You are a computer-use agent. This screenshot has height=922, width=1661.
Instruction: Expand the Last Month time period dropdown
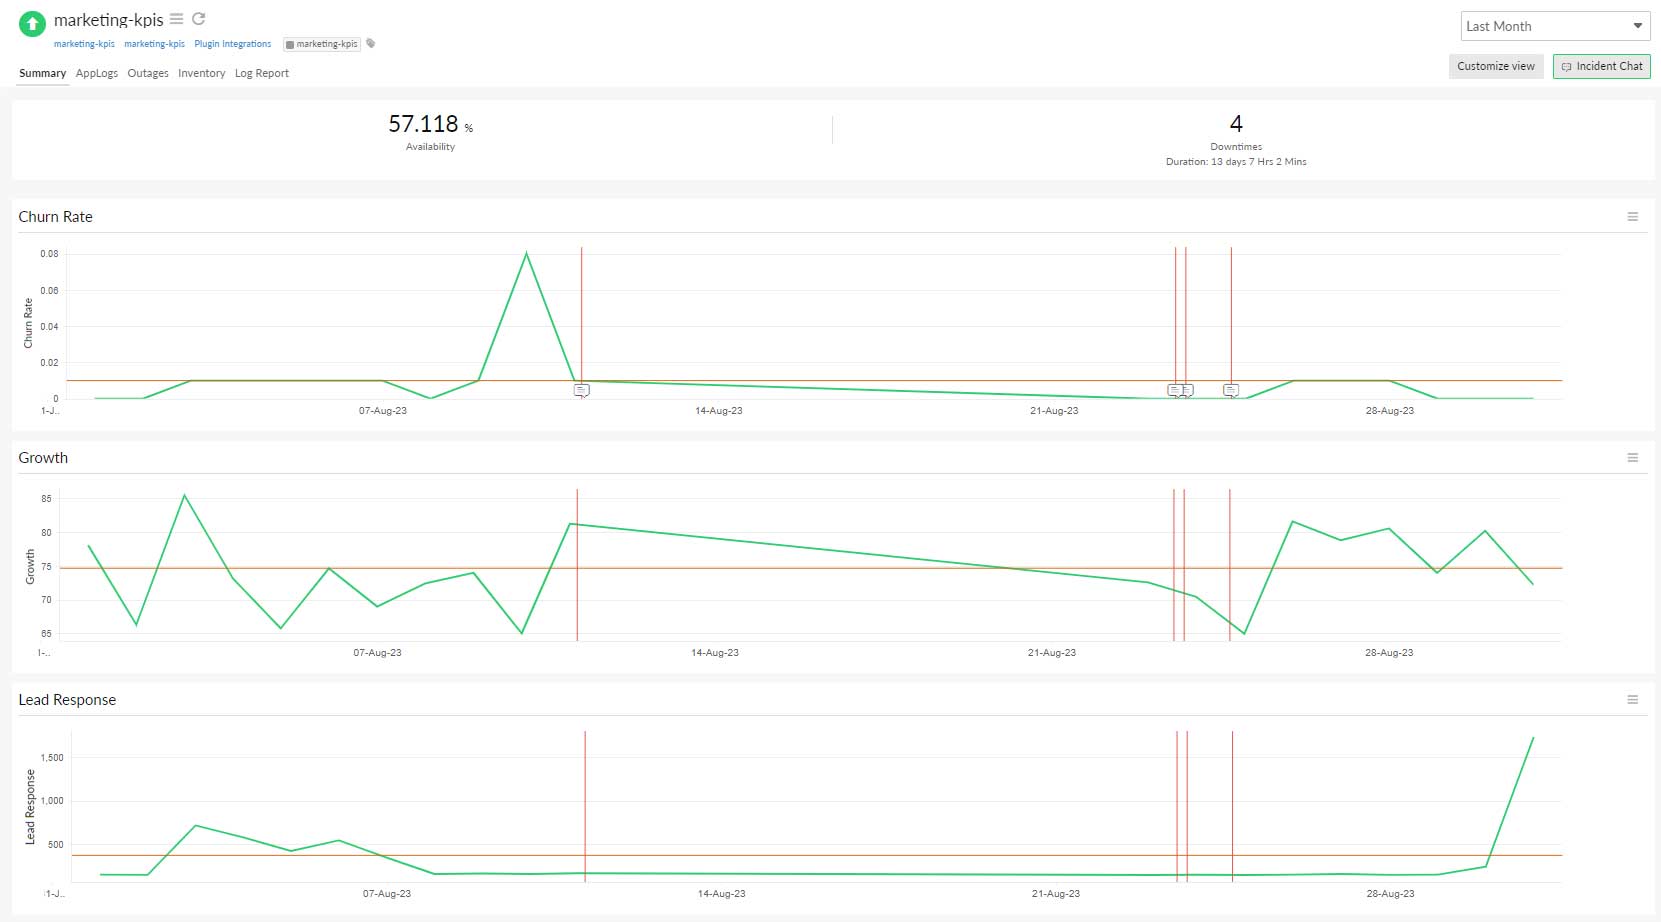click(x=1555, y=26)
